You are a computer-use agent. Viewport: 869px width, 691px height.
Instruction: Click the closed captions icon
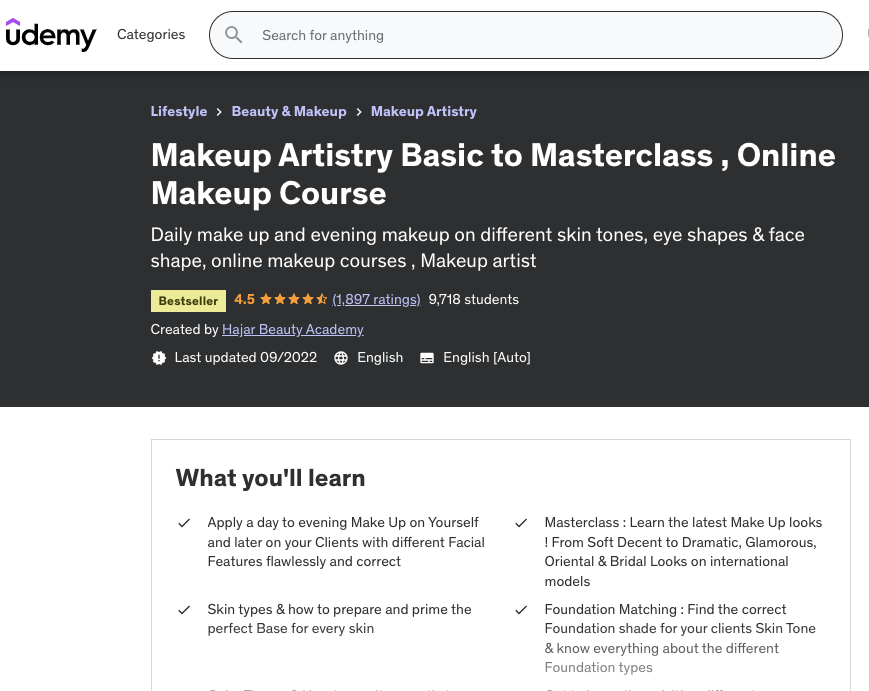click(427, 358)
